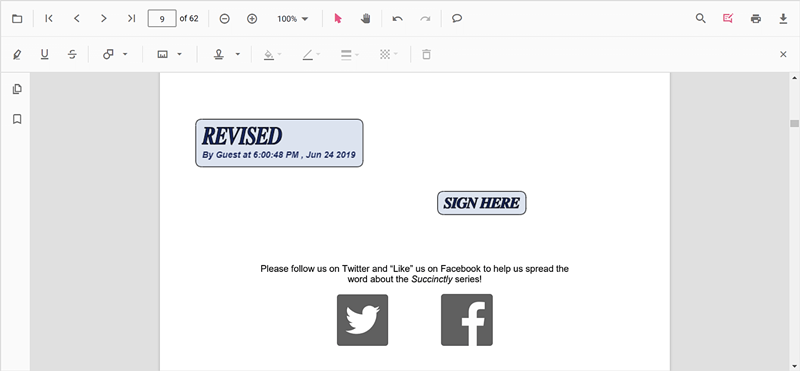
Task: Select the highlight text tool
Action: [x=17, y=54]
